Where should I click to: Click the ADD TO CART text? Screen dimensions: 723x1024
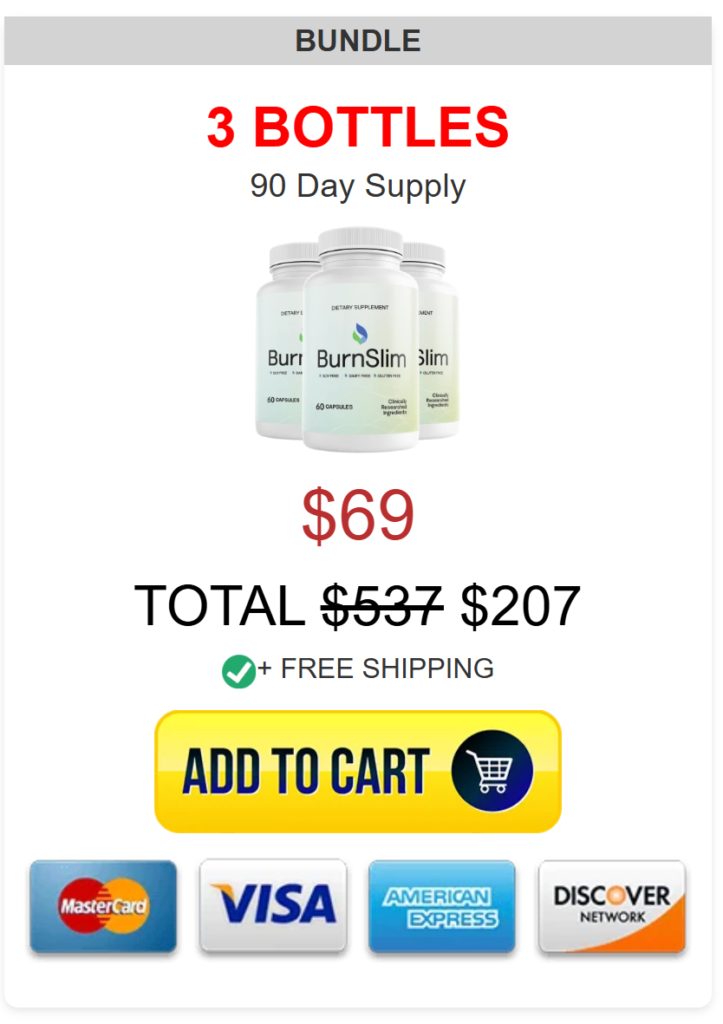point(306,771)
